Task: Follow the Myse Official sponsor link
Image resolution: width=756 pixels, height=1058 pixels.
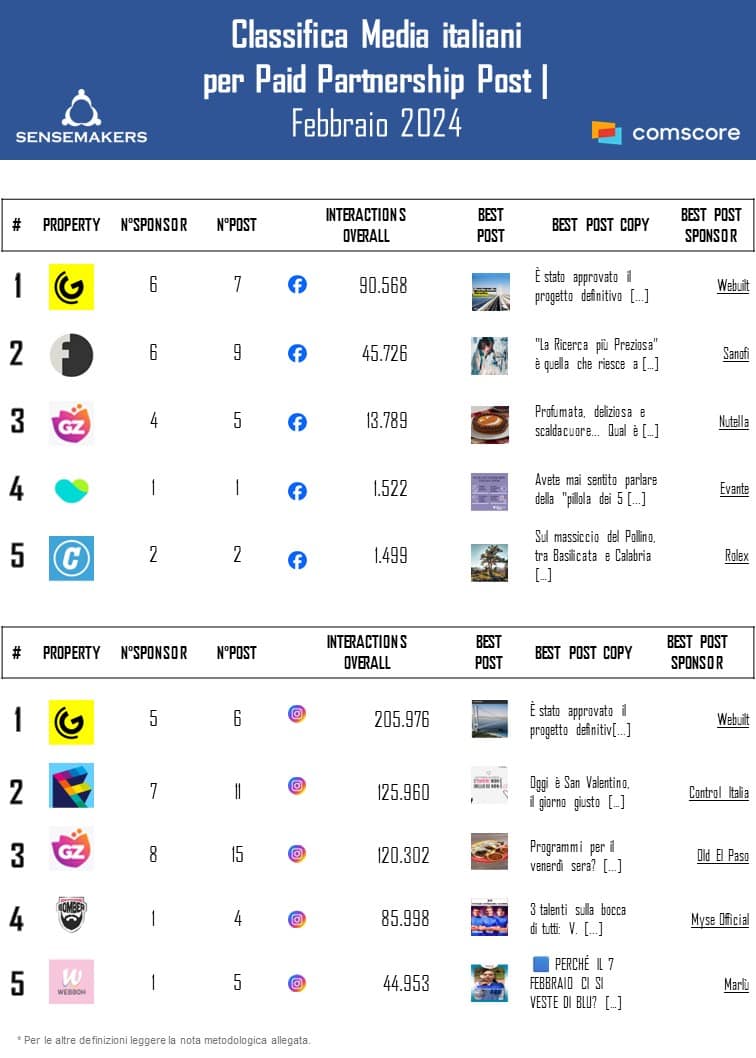Action: click(x=719, y=920)
